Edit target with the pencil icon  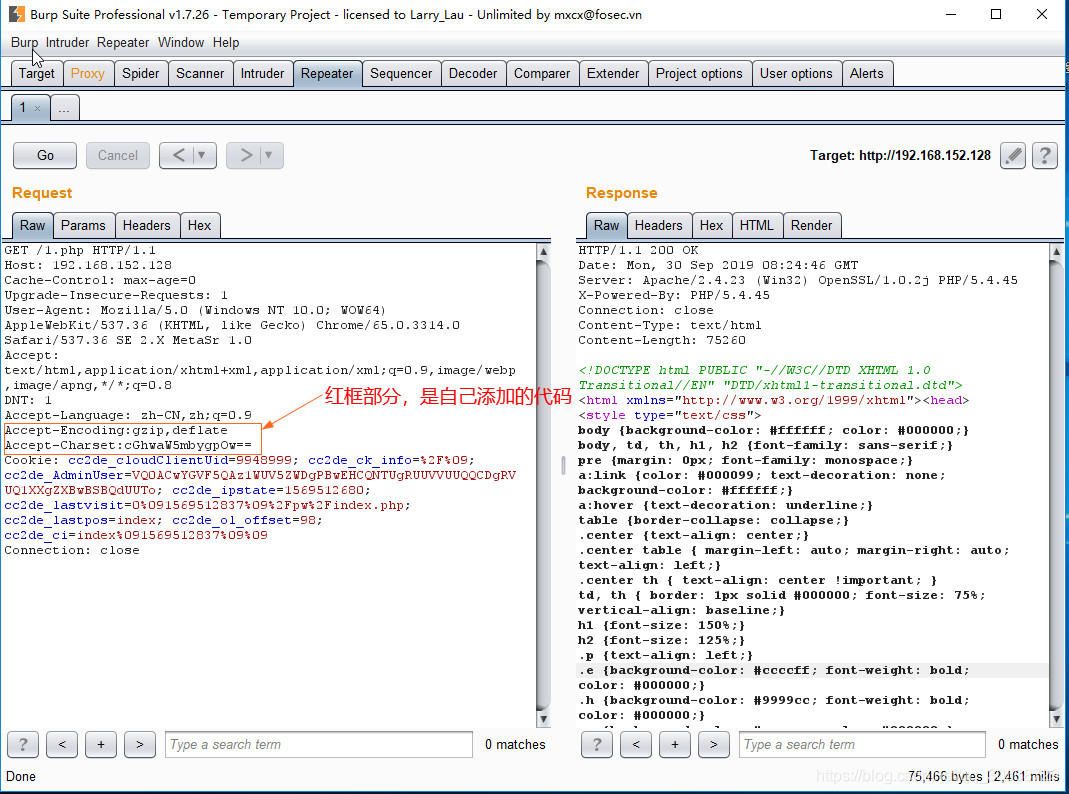pyautogui.click(x=1013, y=155)
